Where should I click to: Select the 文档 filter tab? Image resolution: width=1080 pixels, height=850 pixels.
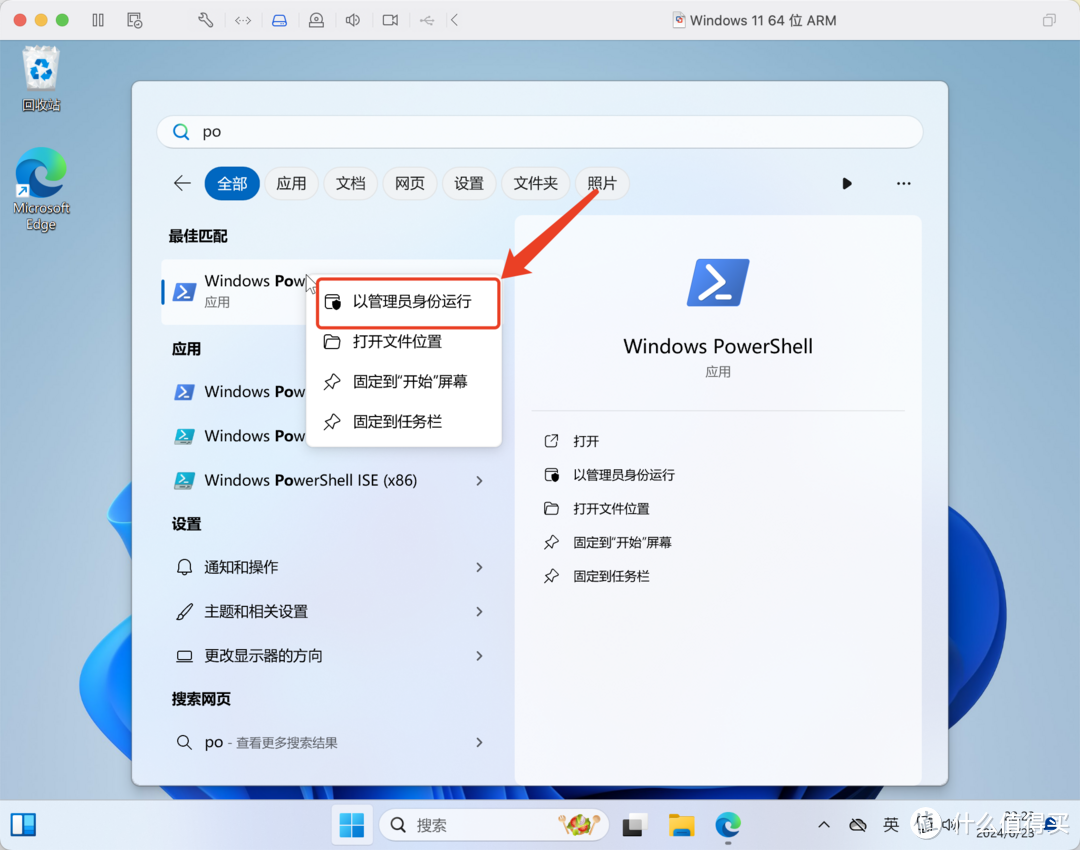point(351,183)
